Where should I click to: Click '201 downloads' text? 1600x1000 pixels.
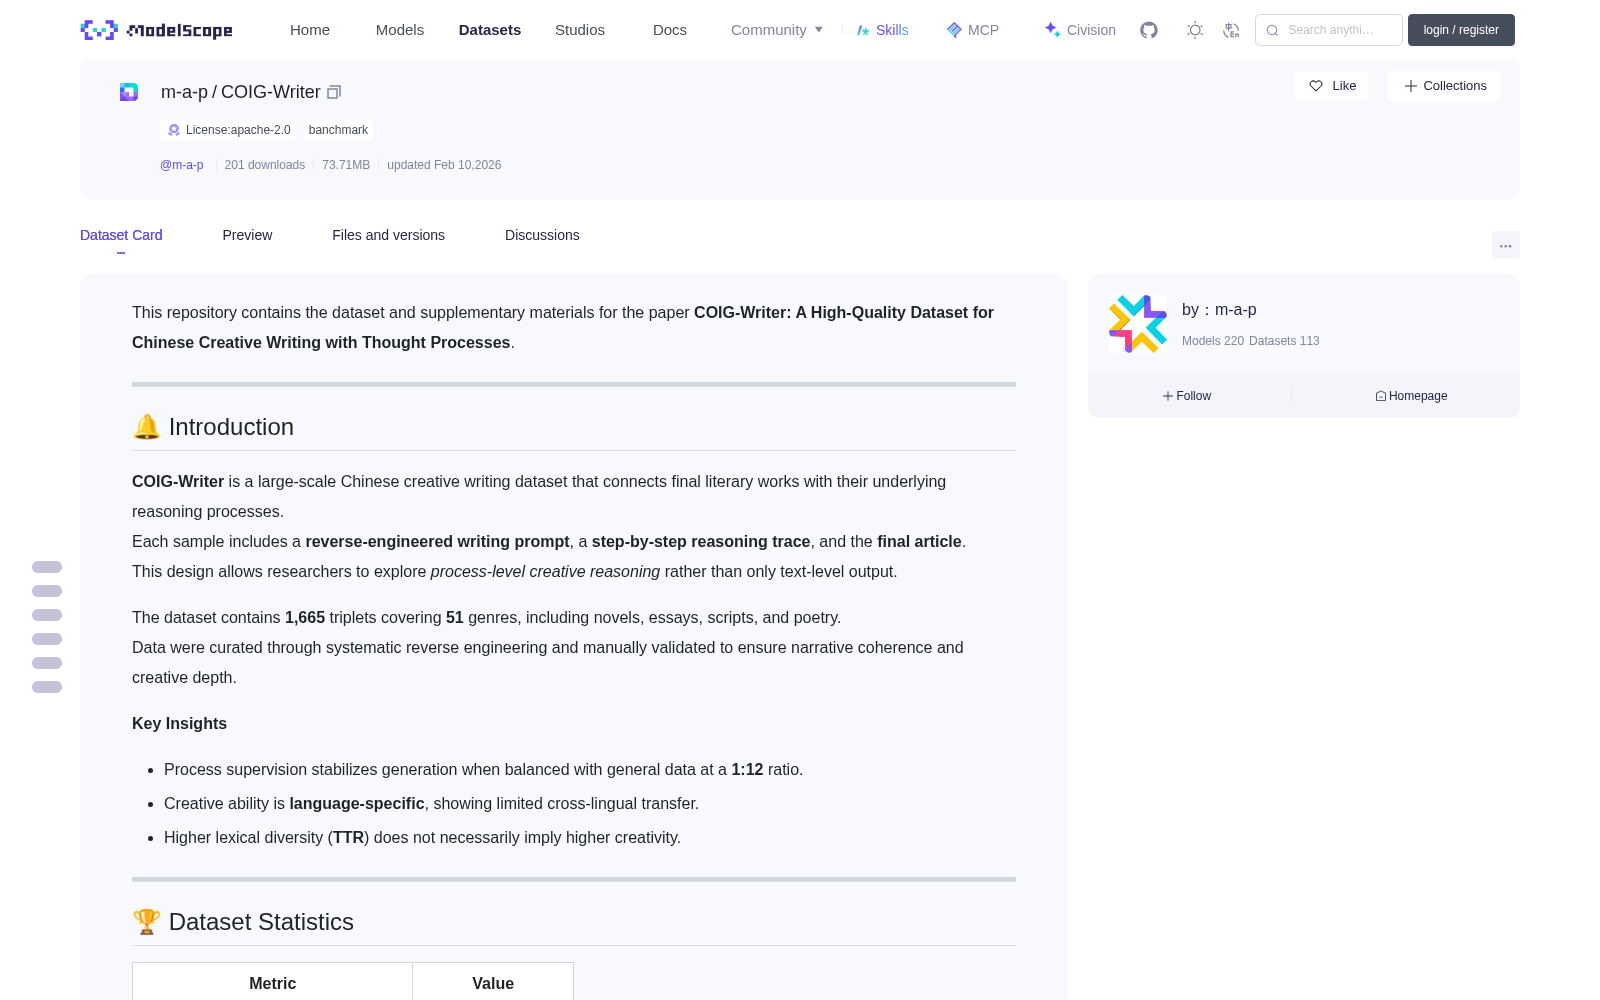coord(265,165)
